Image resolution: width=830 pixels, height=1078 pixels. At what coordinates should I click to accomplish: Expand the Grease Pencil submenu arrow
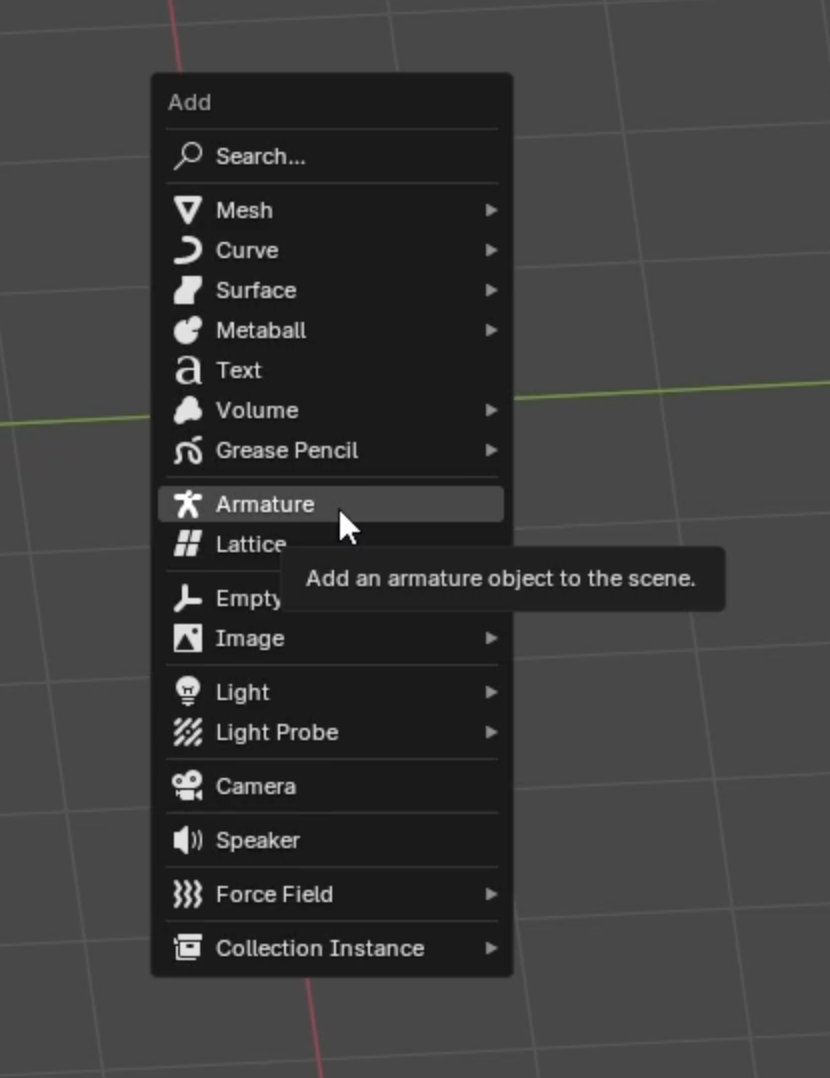[x=491, y=450]
